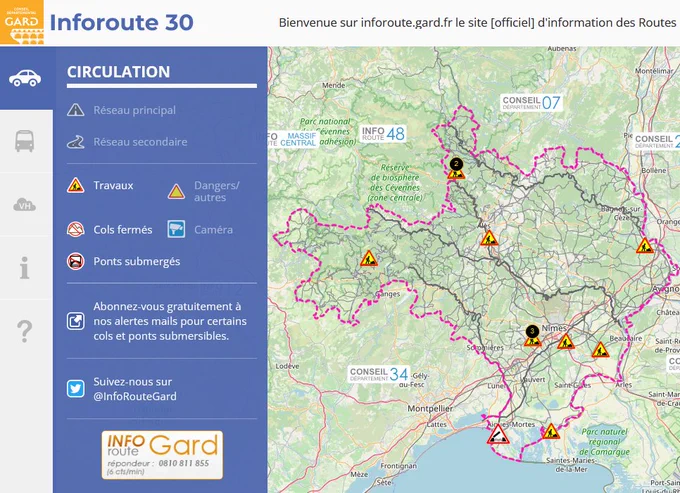This screenshot has height=493, width=680.
Task: Open the drawbridge marker at Aigues-Mortes
Action: point(498,434)
